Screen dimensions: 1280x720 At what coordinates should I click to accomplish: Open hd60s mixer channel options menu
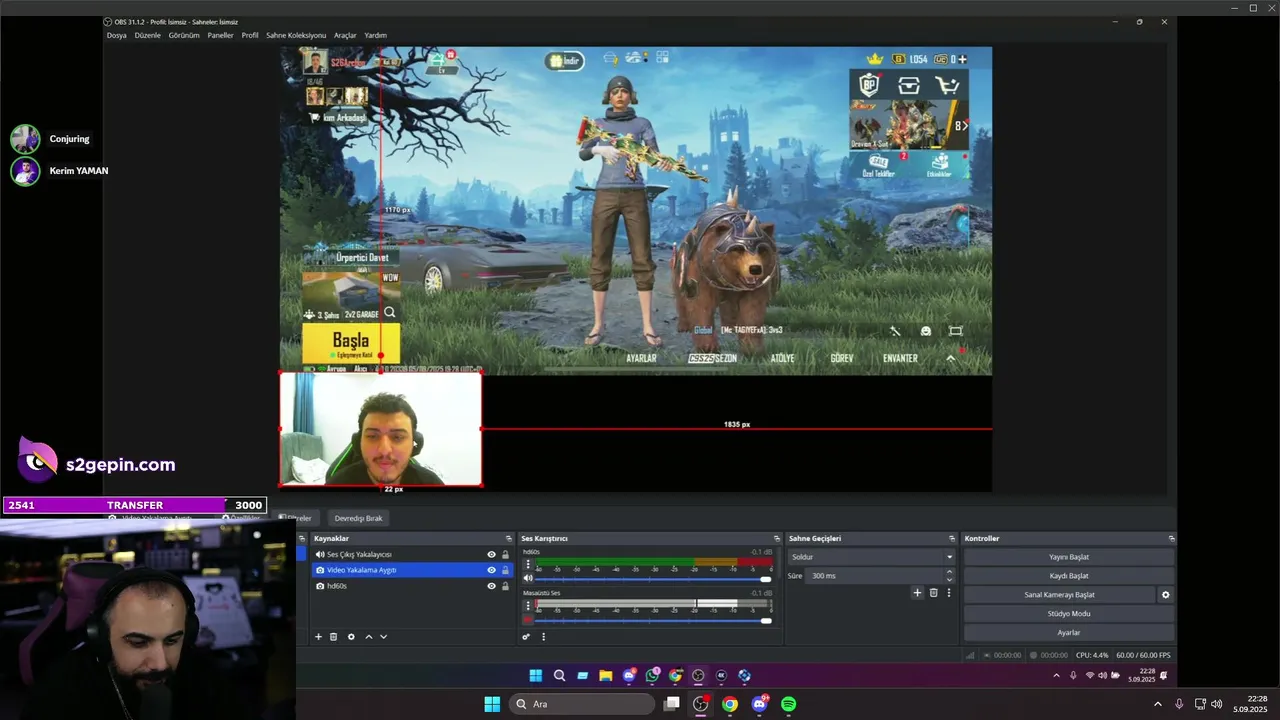[x=528, y=564]
